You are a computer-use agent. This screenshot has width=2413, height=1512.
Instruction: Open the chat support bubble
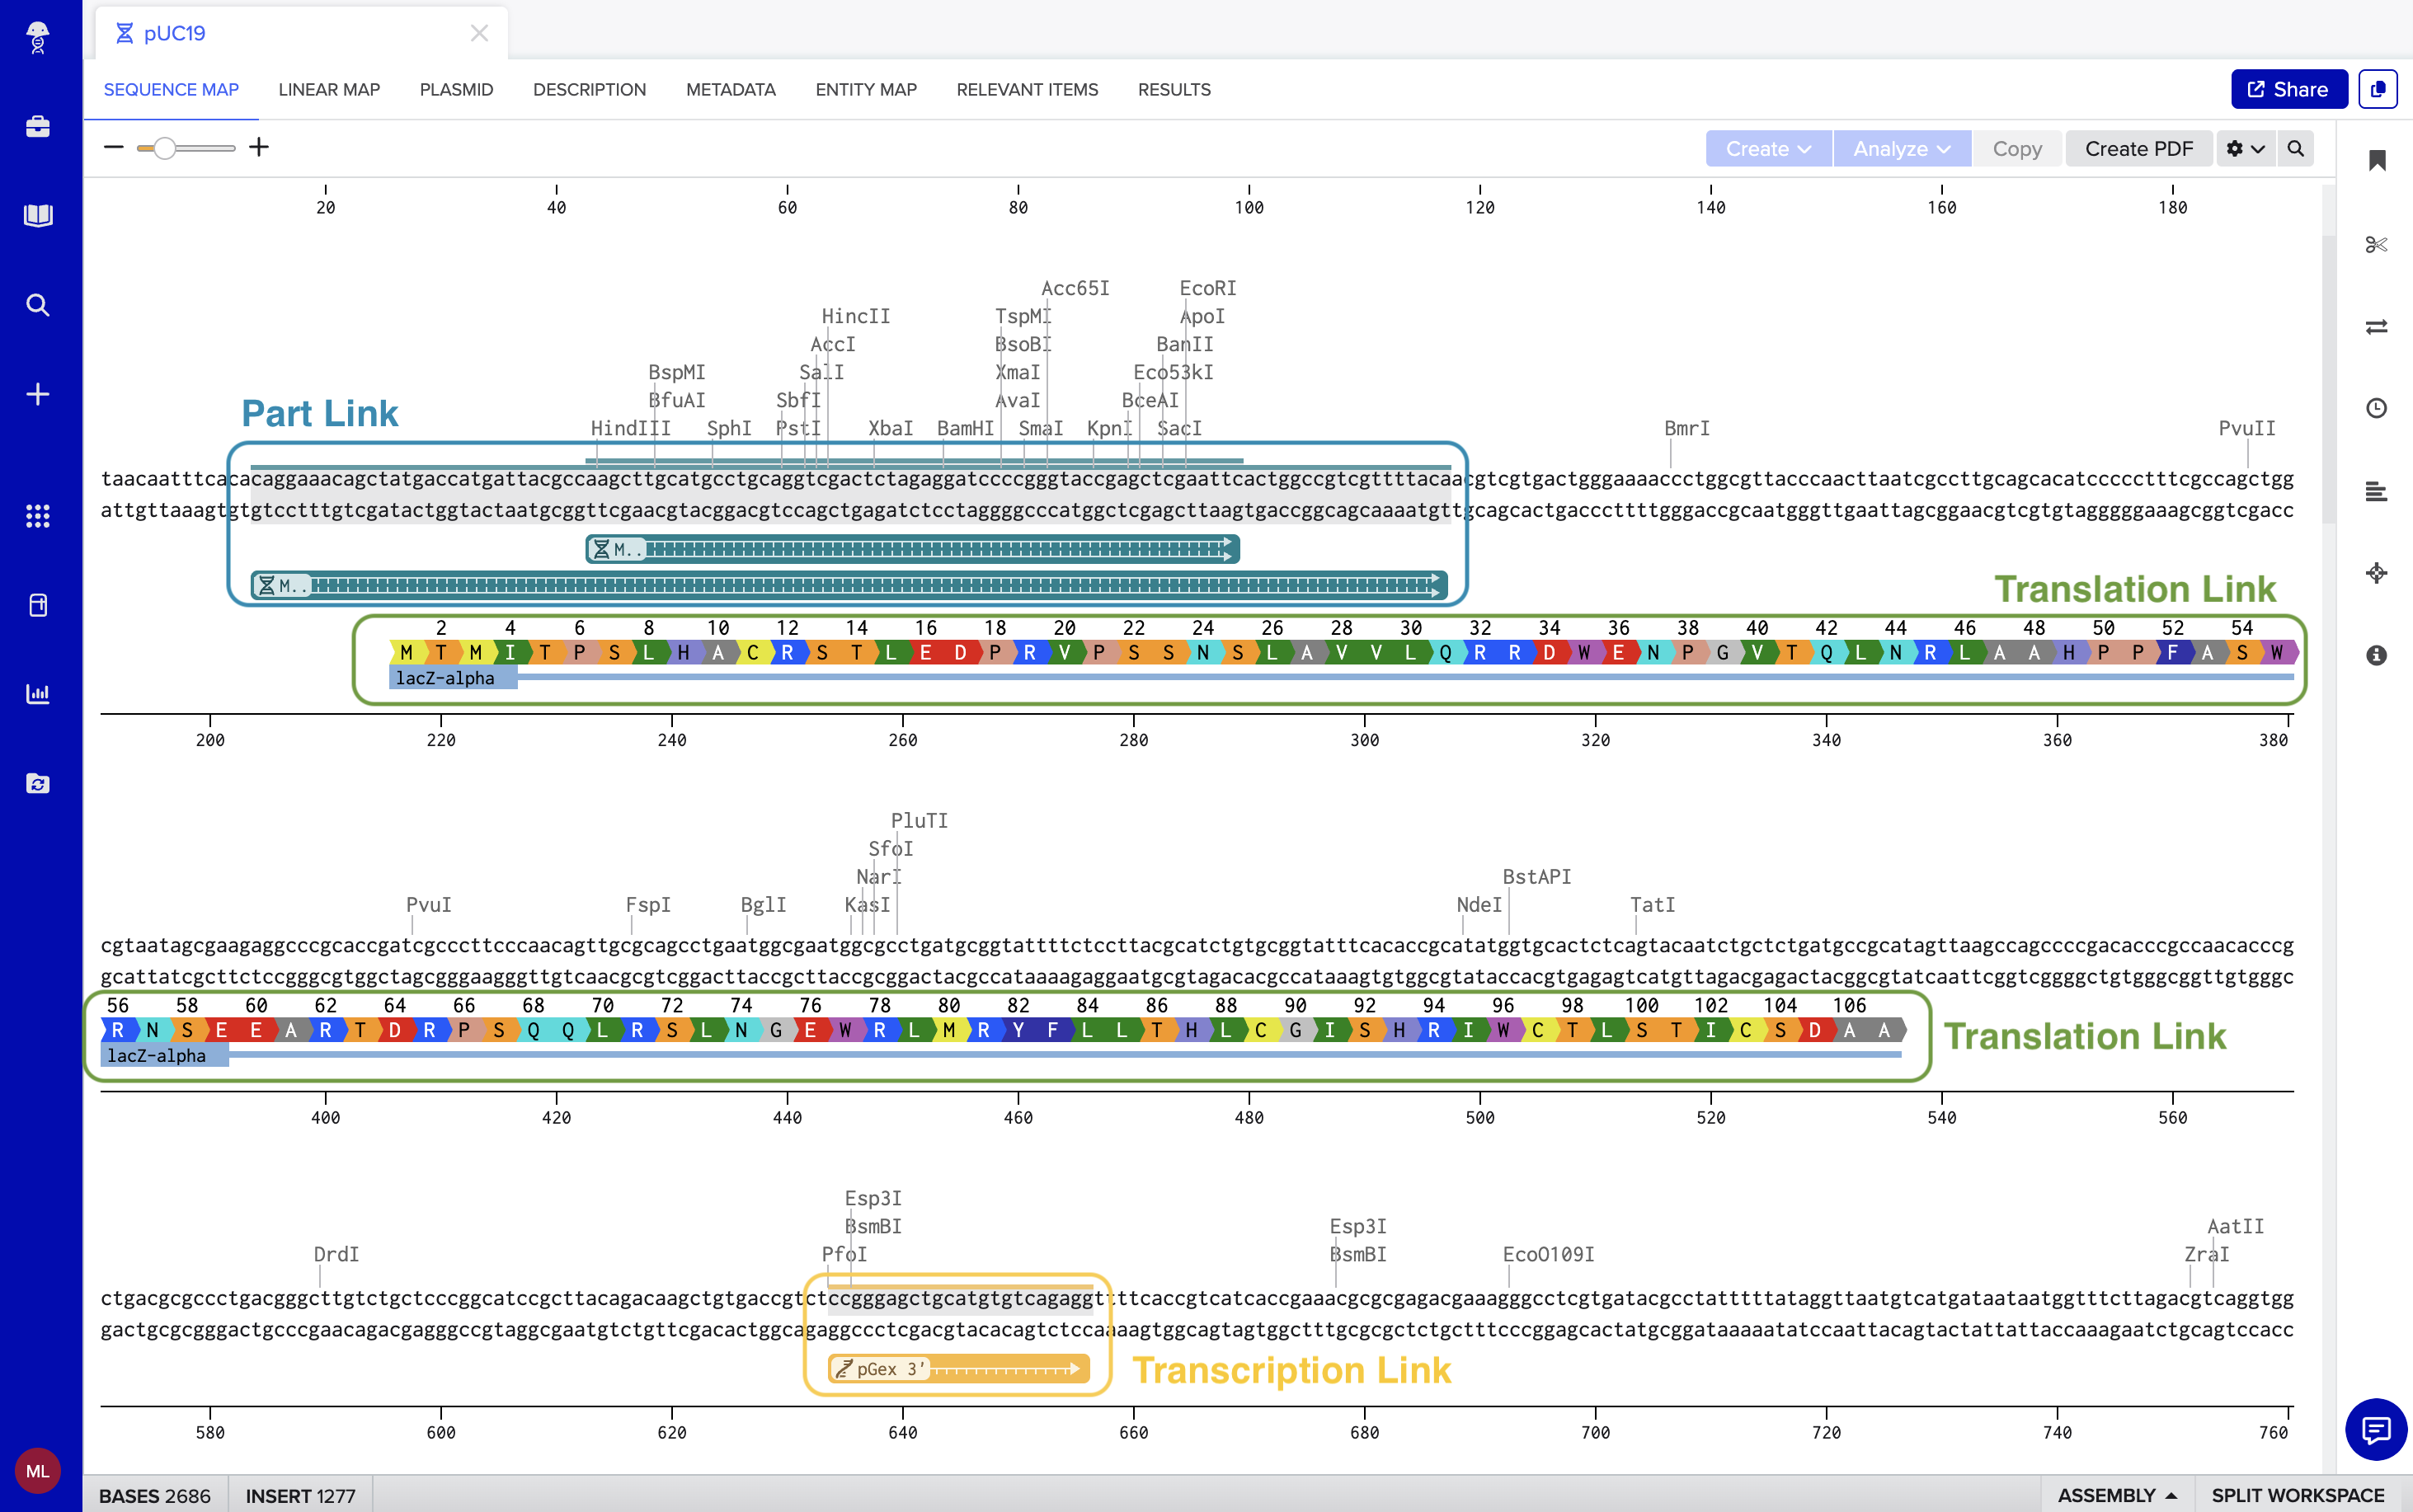click(2375, 1429)
